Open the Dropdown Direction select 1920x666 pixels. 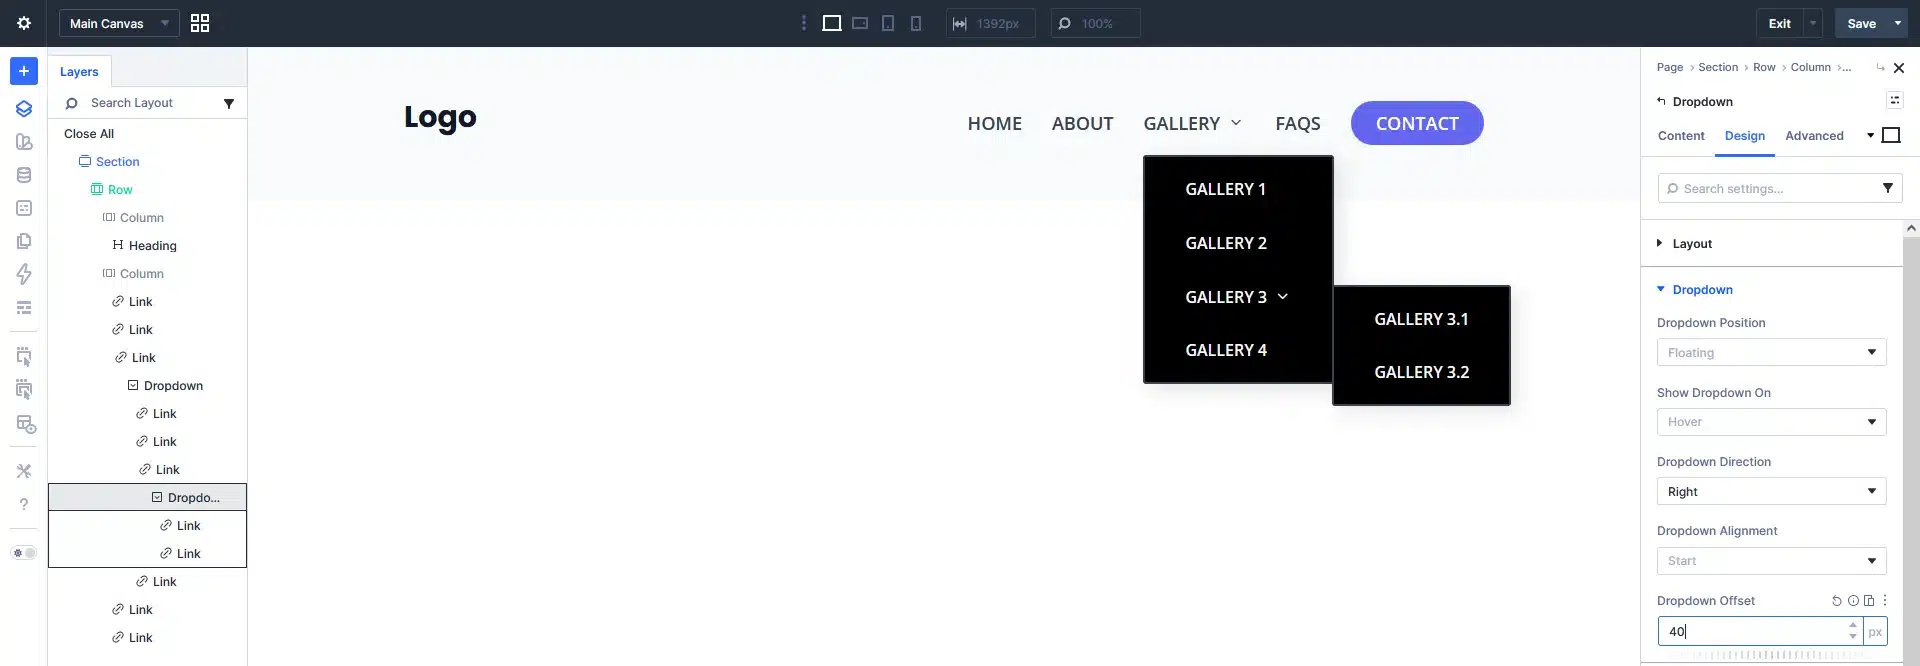(x=1771, y=491)
